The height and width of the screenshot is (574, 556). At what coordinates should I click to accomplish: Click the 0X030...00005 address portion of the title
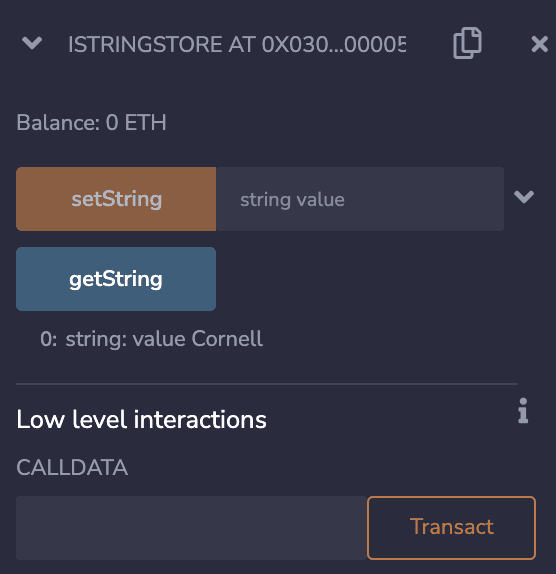tap(334, 45)
